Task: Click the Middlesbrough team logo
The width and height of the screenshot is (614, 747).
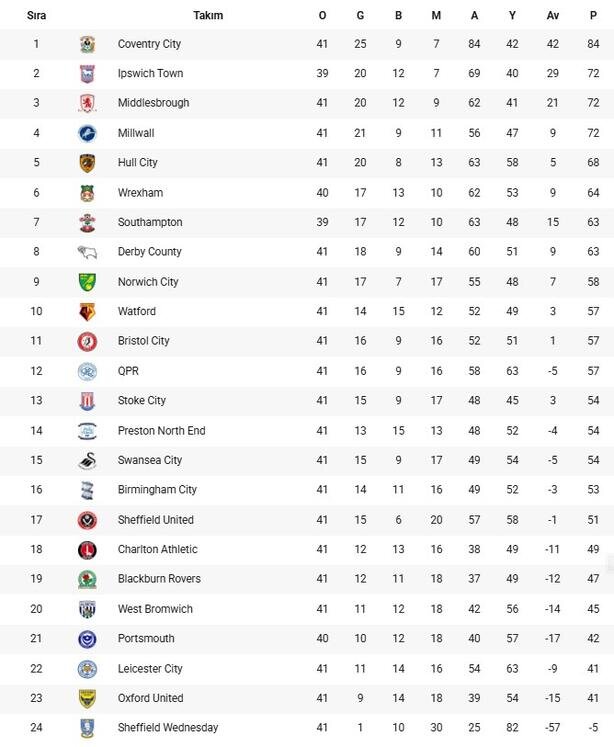Action: (x=87, y=103)
